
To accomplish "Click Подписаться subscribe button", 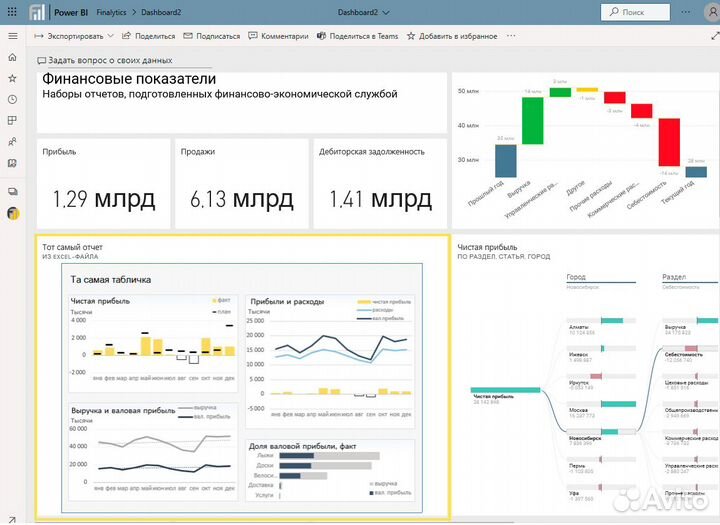I will (212, 36).
